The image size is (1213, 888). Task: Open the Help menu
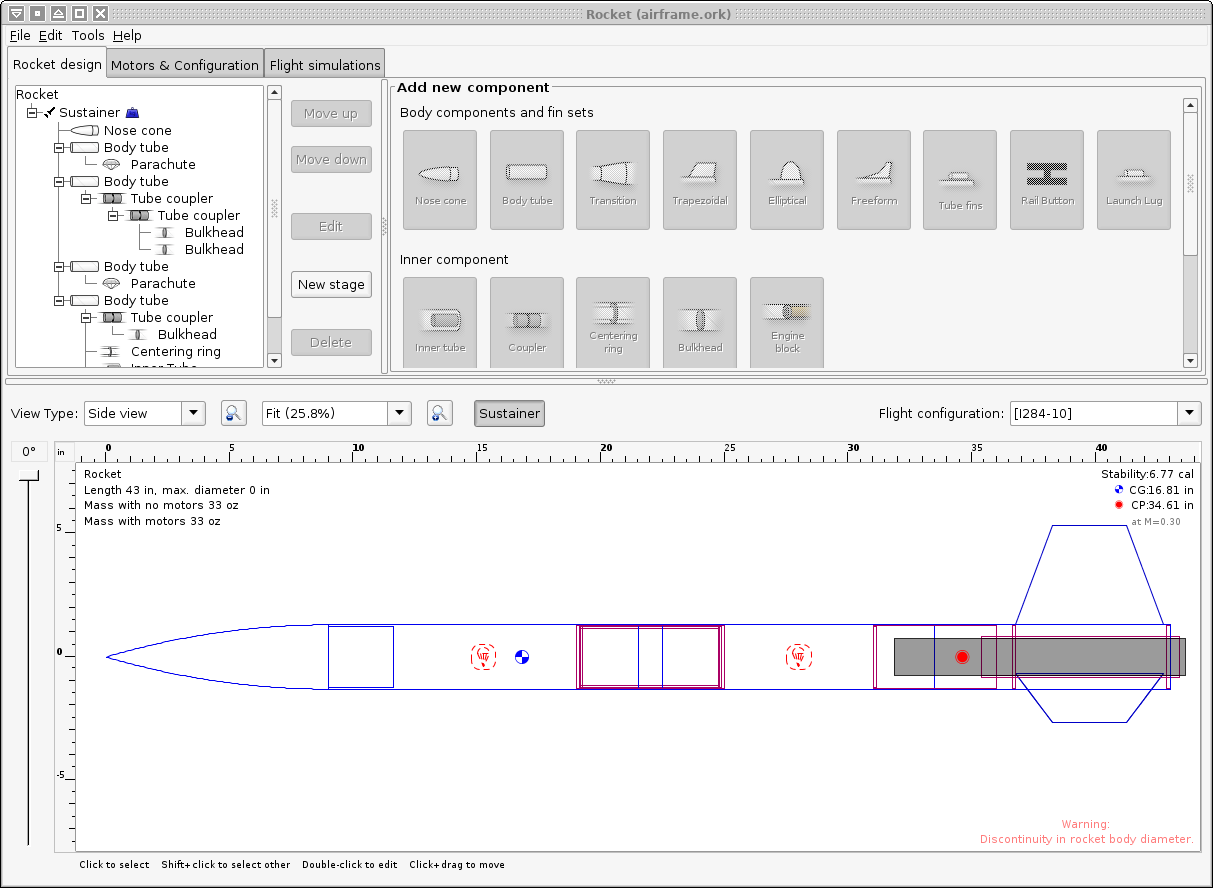point(128,35)
